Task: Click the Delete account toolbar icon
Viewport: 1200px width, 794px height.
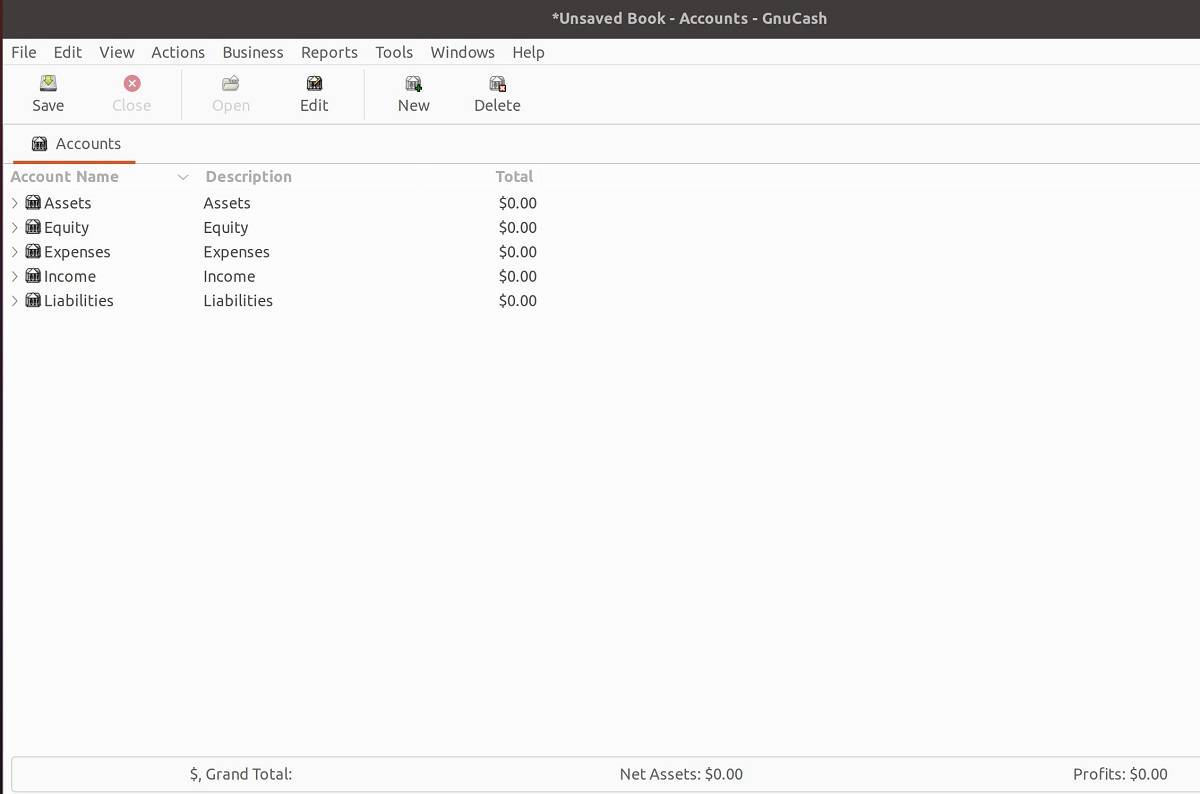Action: click(x=497, y=93)
